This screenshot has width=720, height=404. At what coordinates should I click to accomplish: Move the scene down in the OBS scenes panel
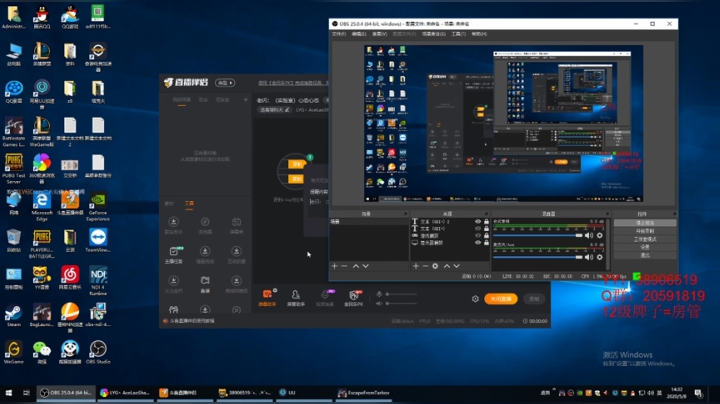pyautogui.click(x=366, y=266)
